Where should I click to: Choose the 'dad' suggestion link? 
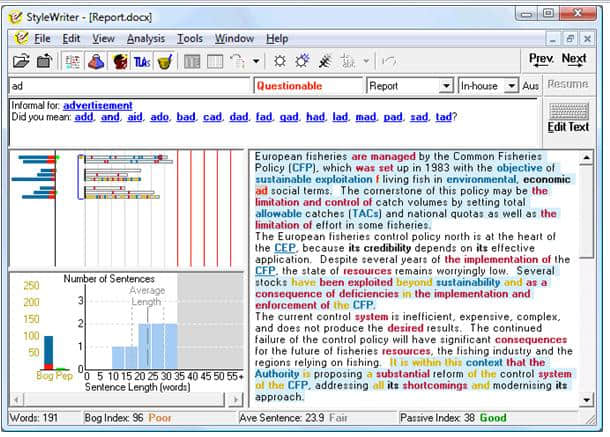pyautogui.click(x=239, y=117)
